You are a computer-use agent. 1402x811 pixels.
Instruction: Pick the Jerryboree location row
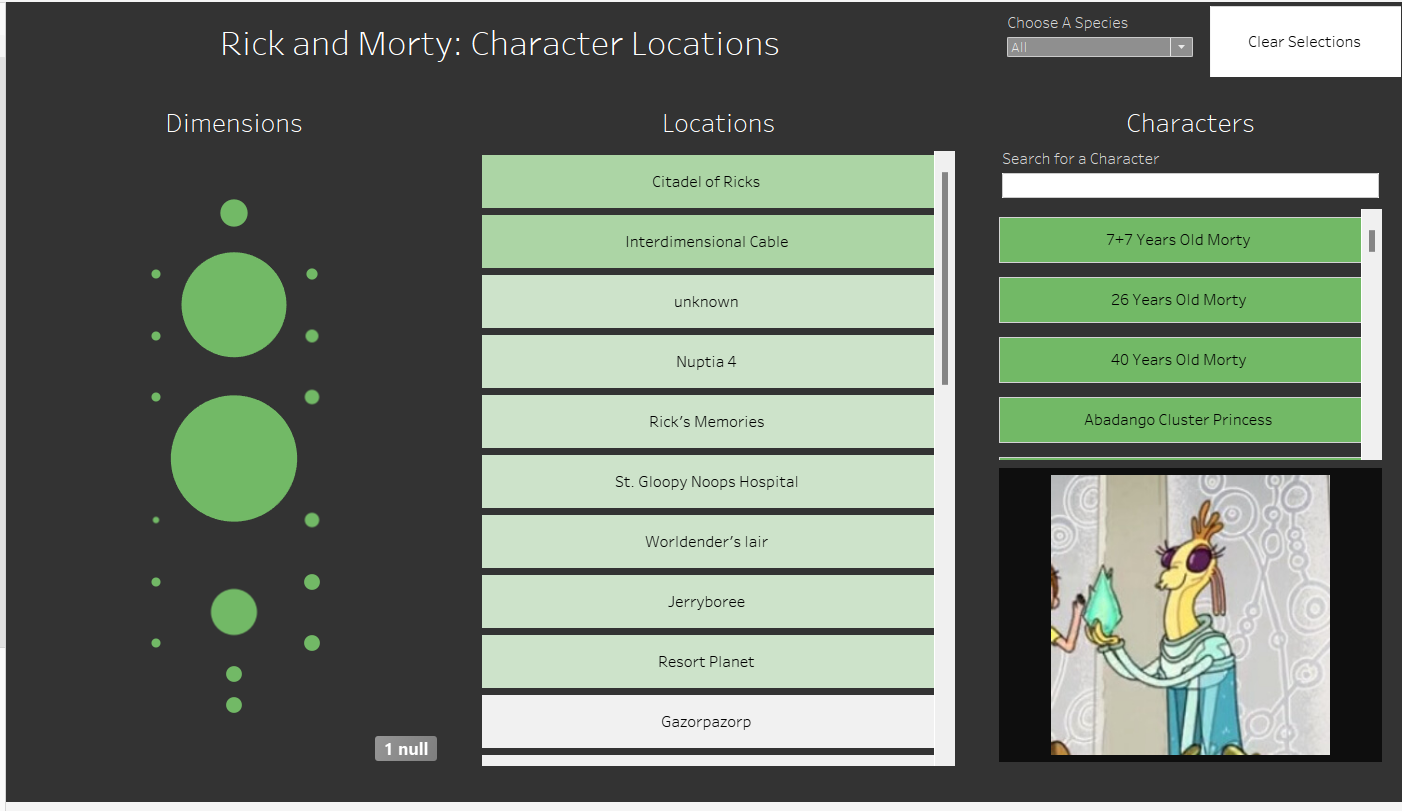pyautogui.click(x=708, y=602)
